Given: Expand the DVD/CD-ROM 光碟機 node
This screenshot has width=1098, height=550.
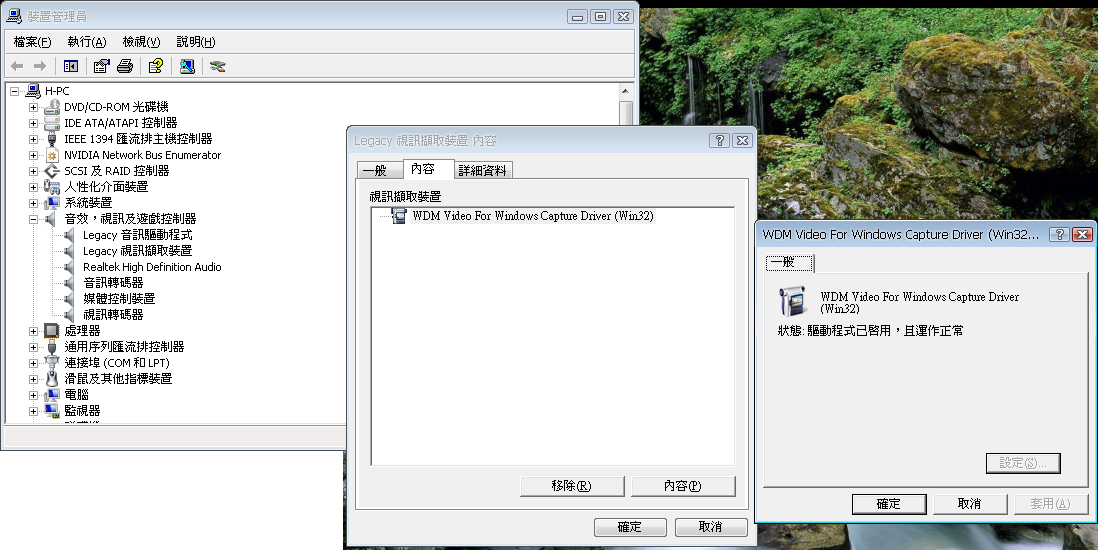Looking at the screenshot, I should pyautogui.click(x=33, y=107).
